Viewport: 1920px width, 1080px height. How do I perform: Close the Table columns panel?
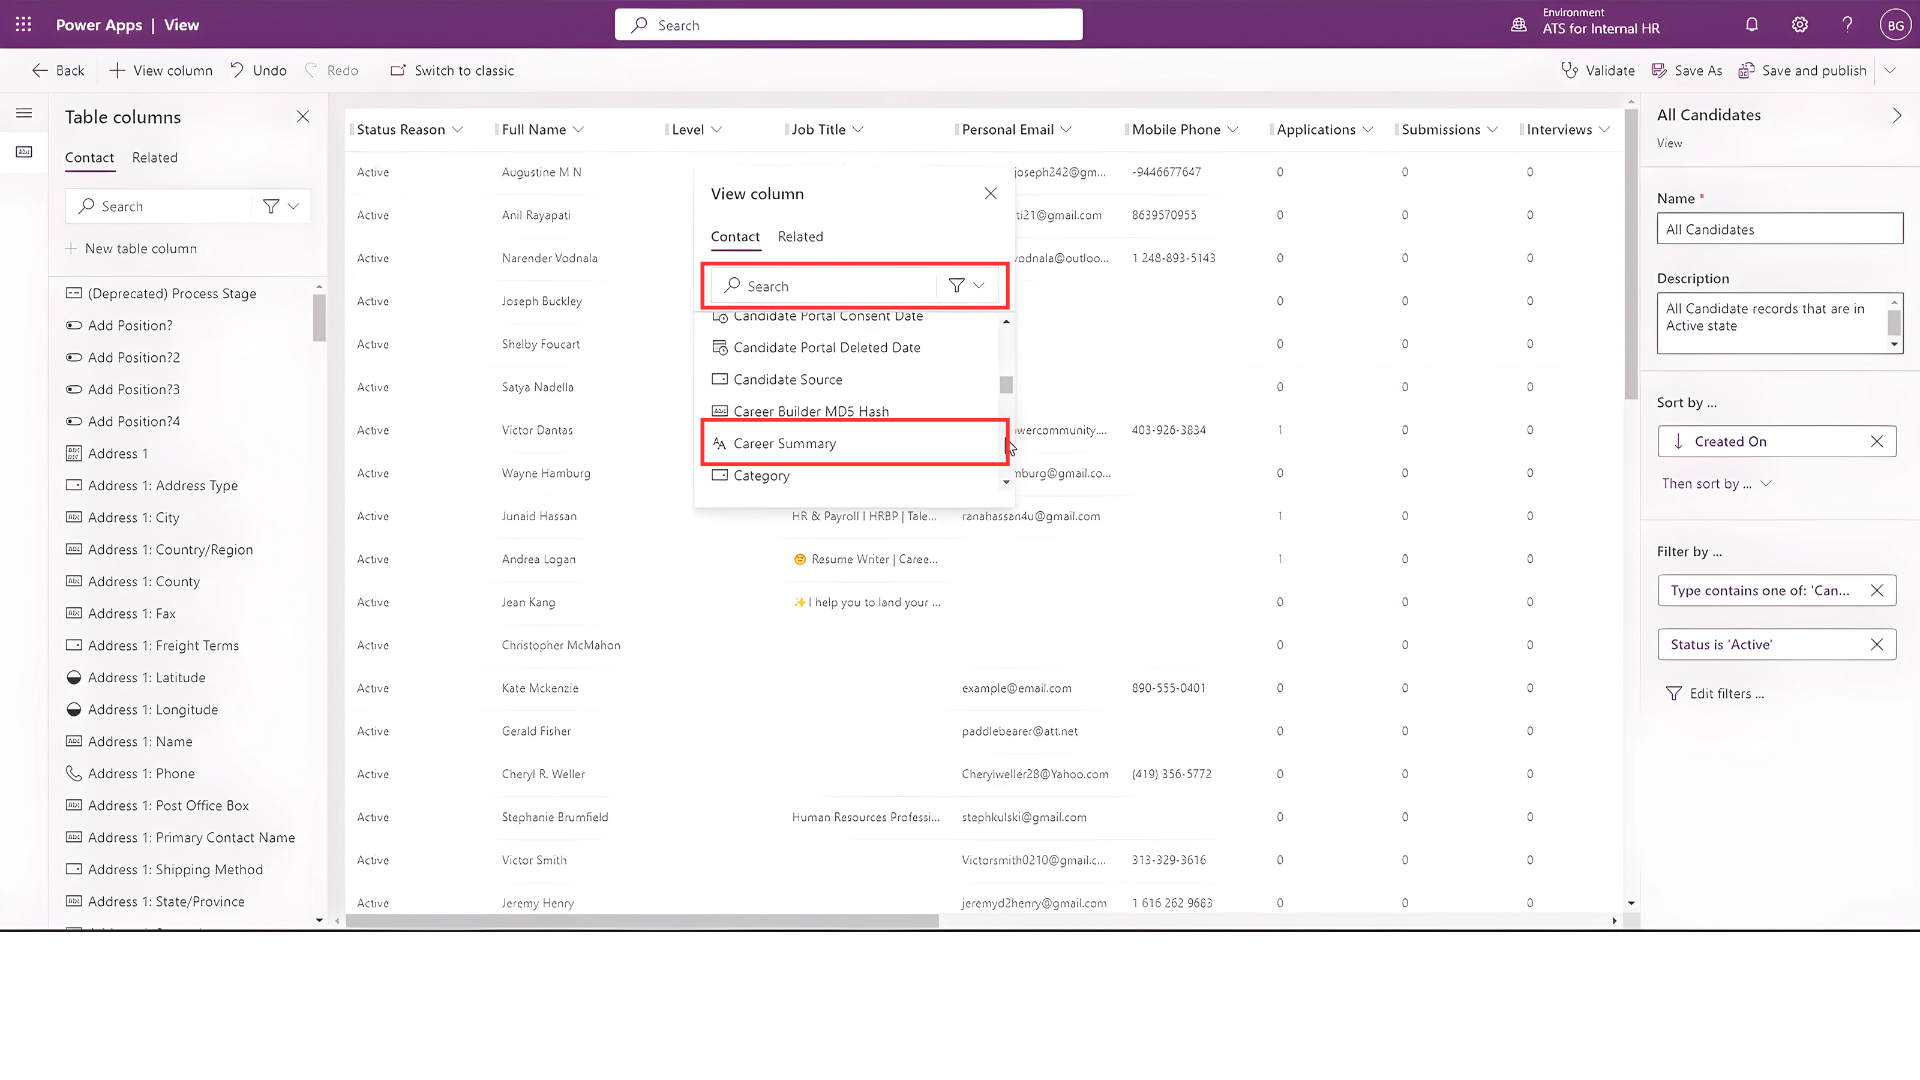[x=303, y=117]
